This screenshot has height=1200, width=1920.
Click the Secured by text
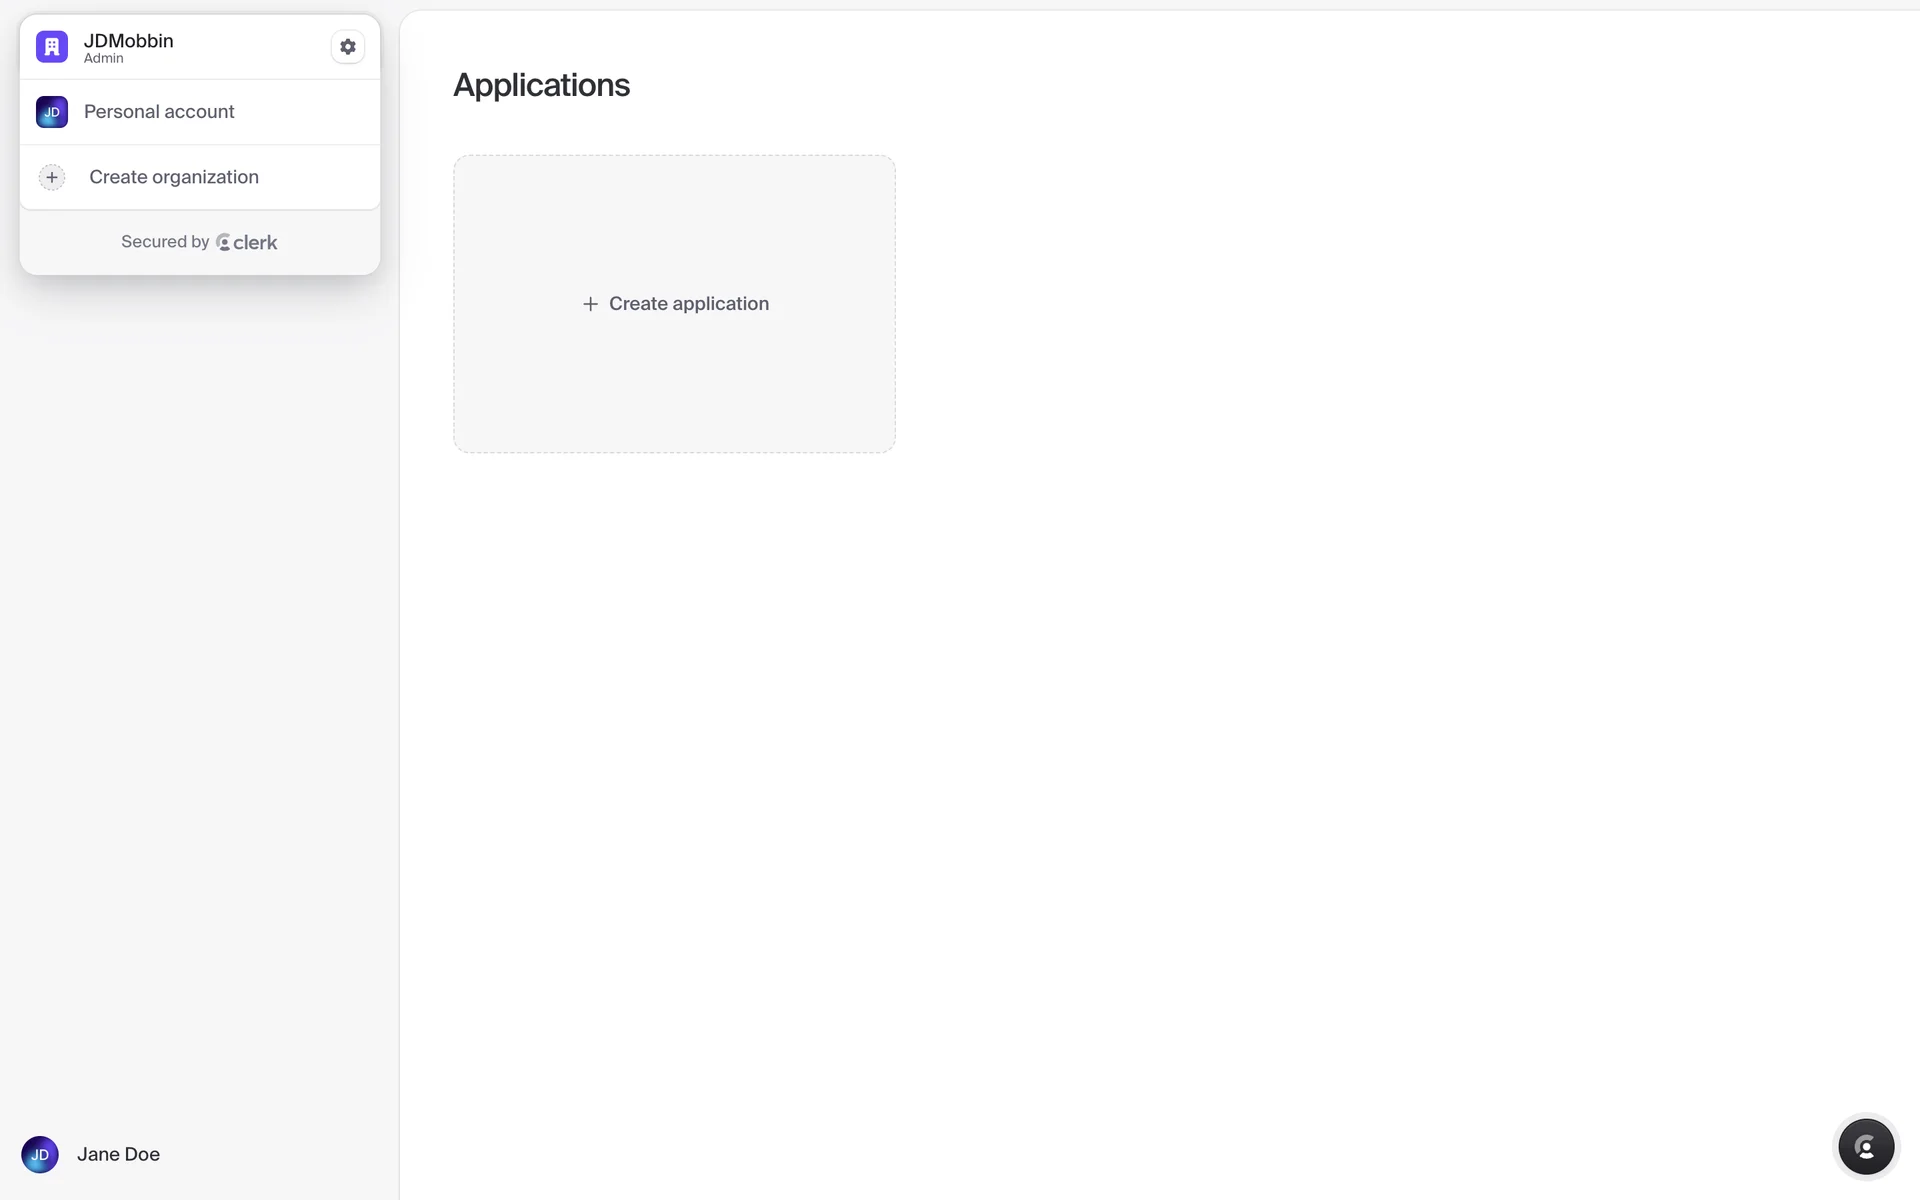tap(165, 242)
